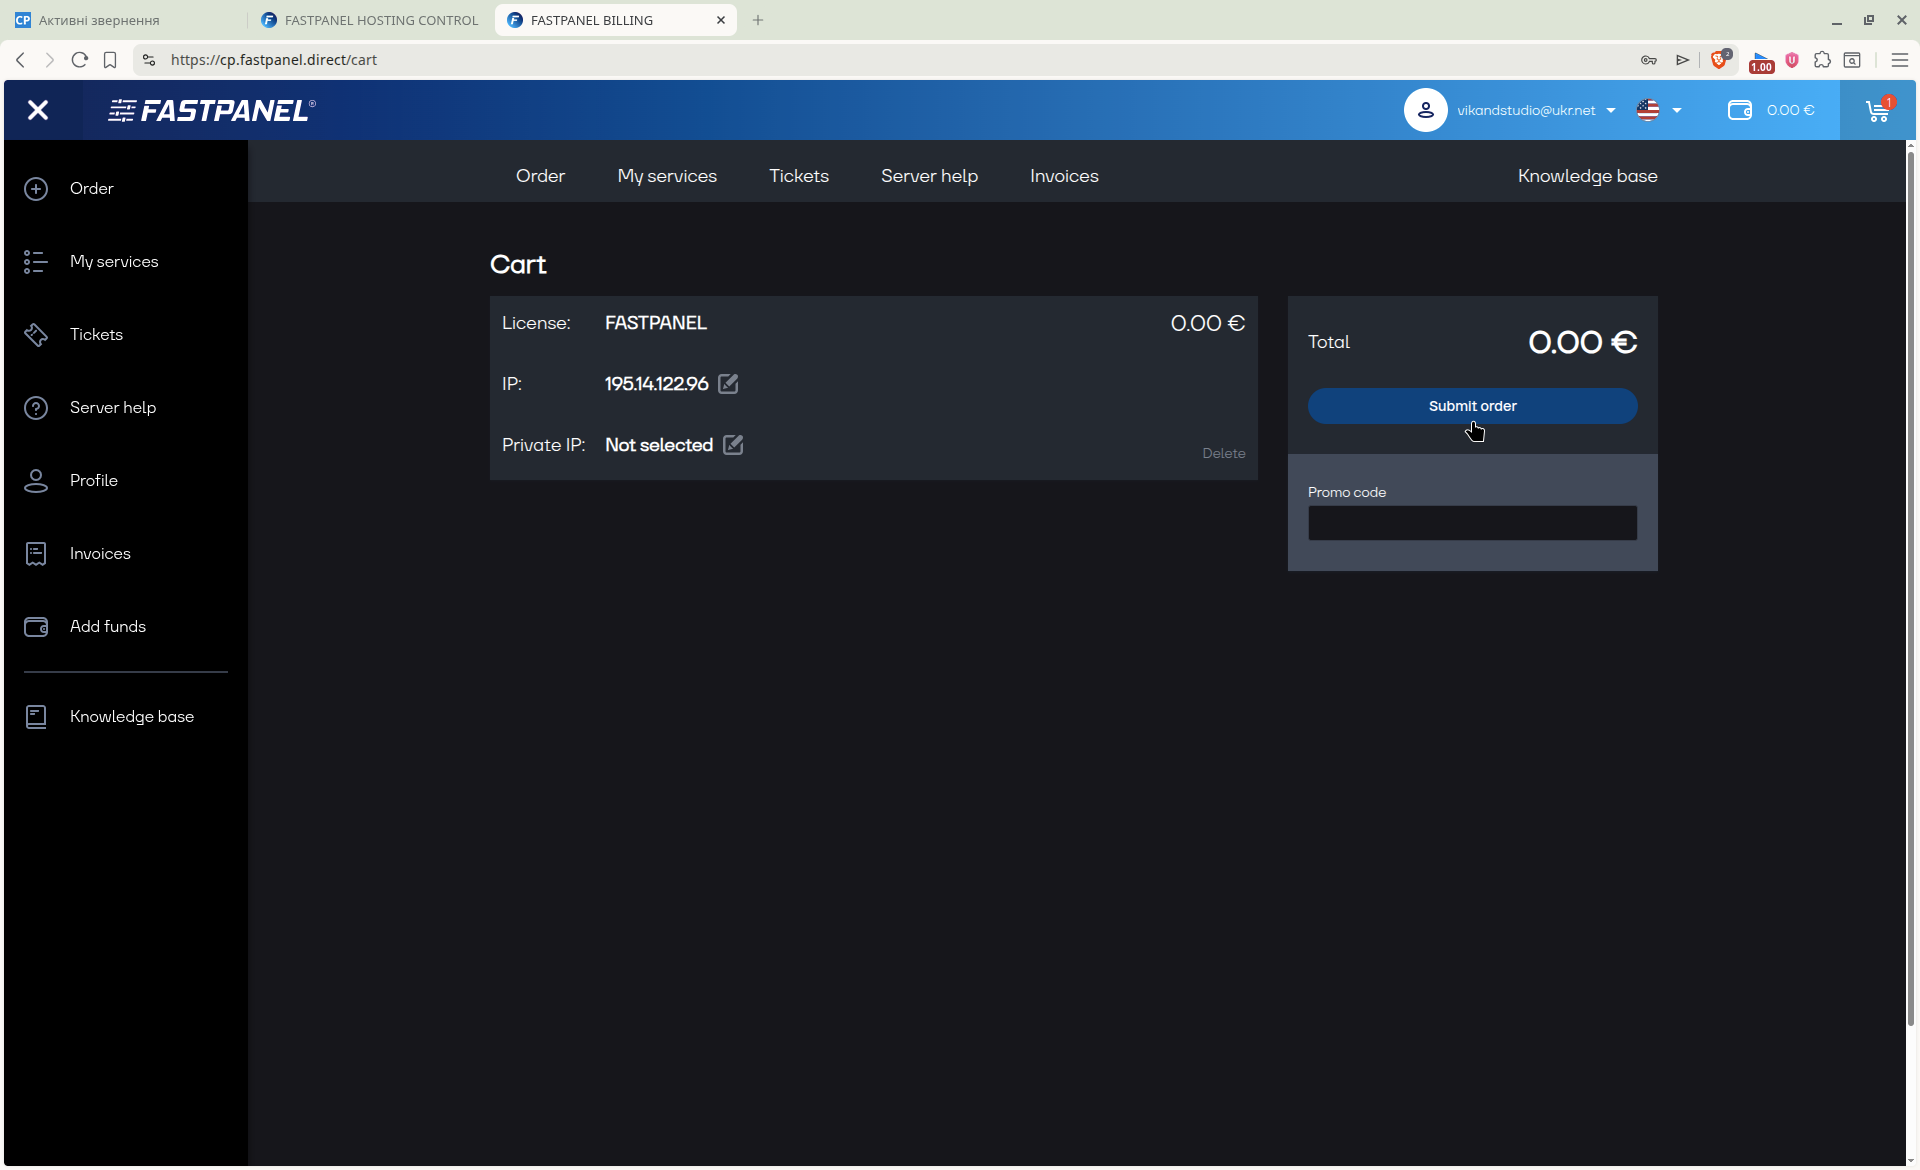The image size is (1920, 1170).
Task: Open Tickets in top navigation
Action: tap(799, 176)
